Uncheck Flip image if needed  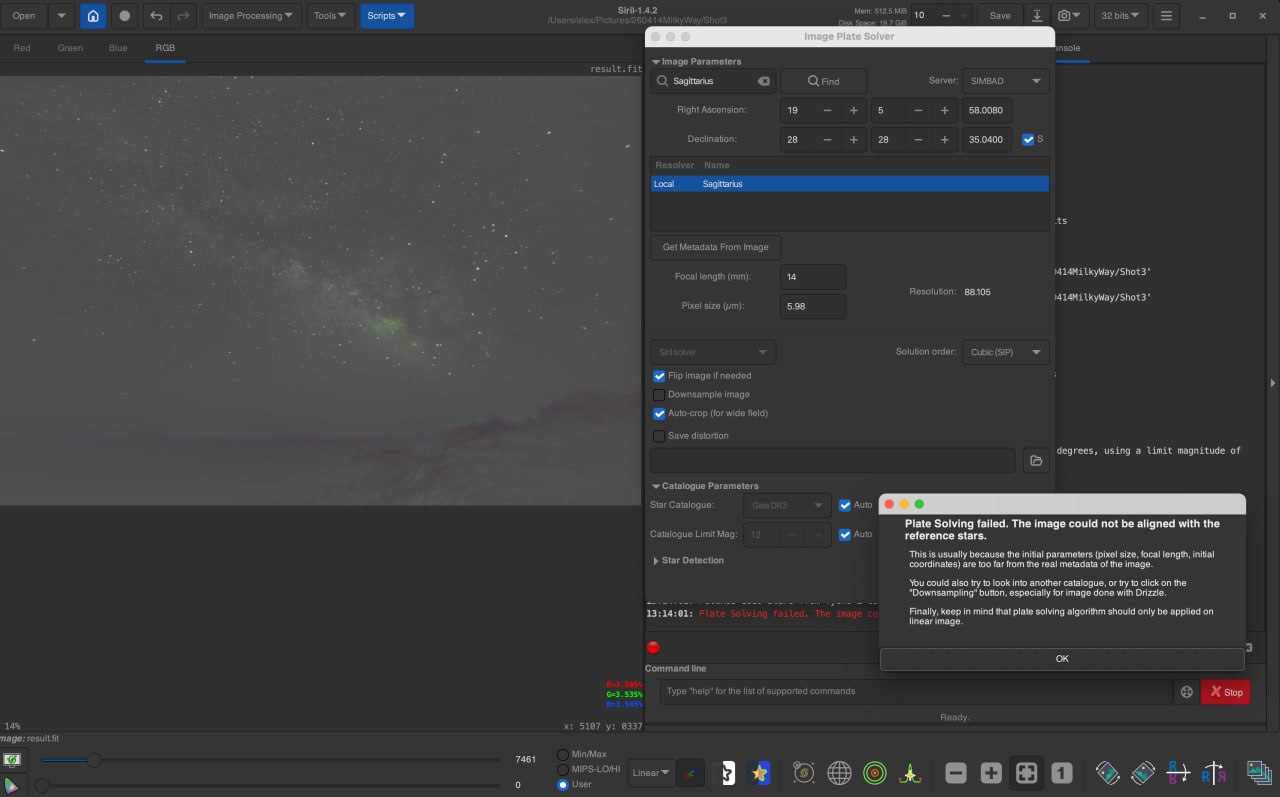click(659, 376)
